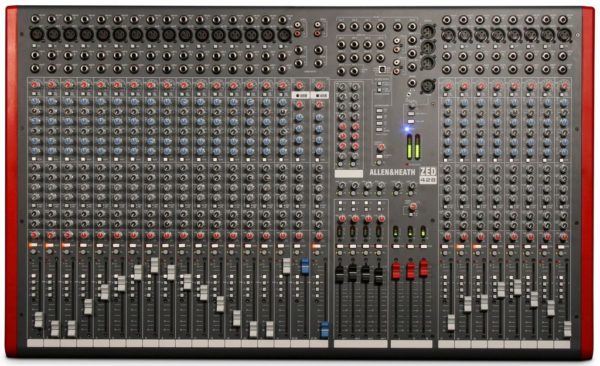The width and height of the screenshot is (600, 366).
Task: Click the middle red master fader
Action: point(410,270)
